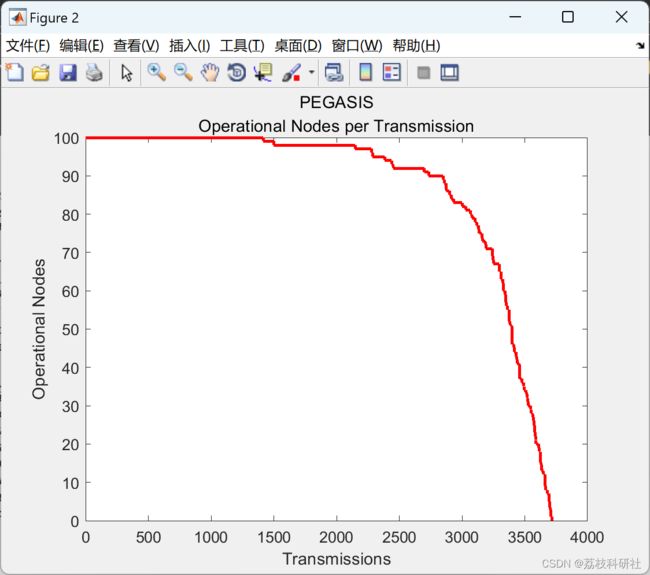Activate the Zoom In tool

tap(157, 73)
